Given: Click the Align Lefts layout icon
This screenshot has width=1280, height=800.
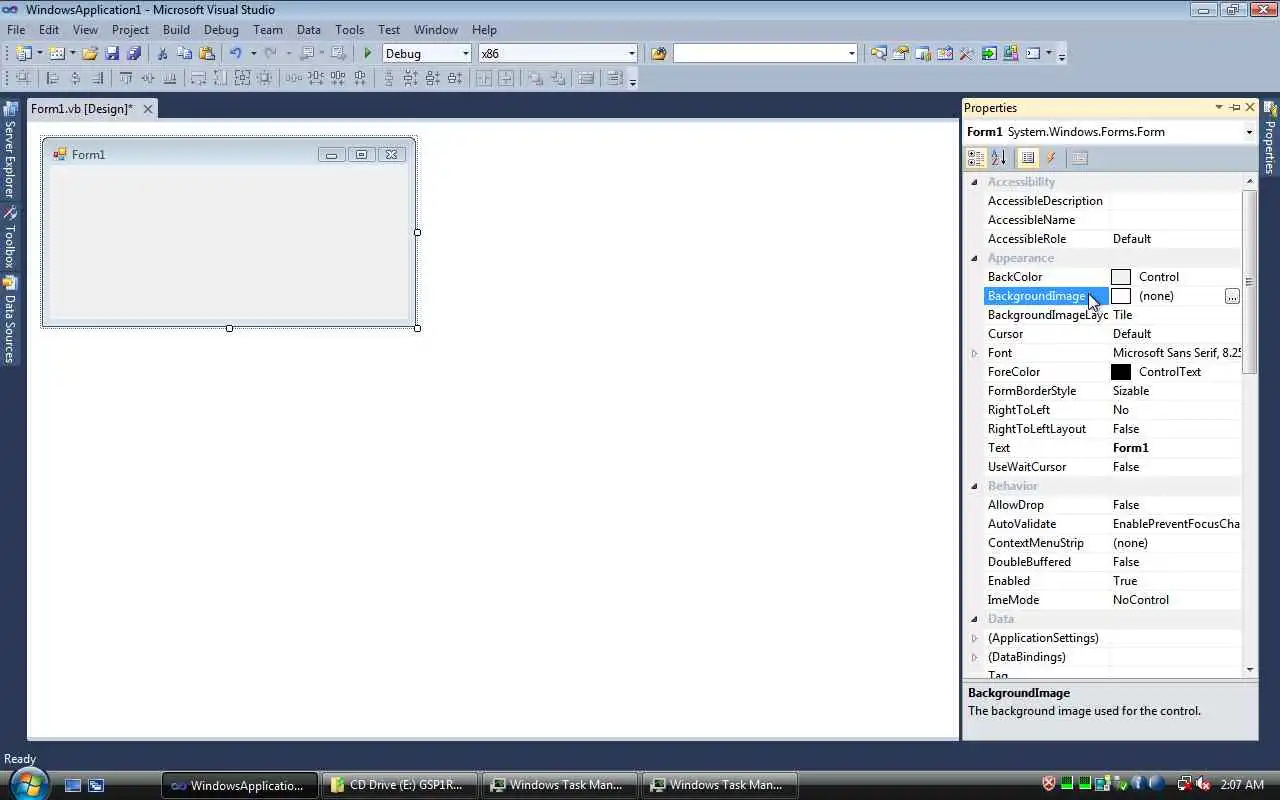Looking at the screenshot, I should click(53, 78).
